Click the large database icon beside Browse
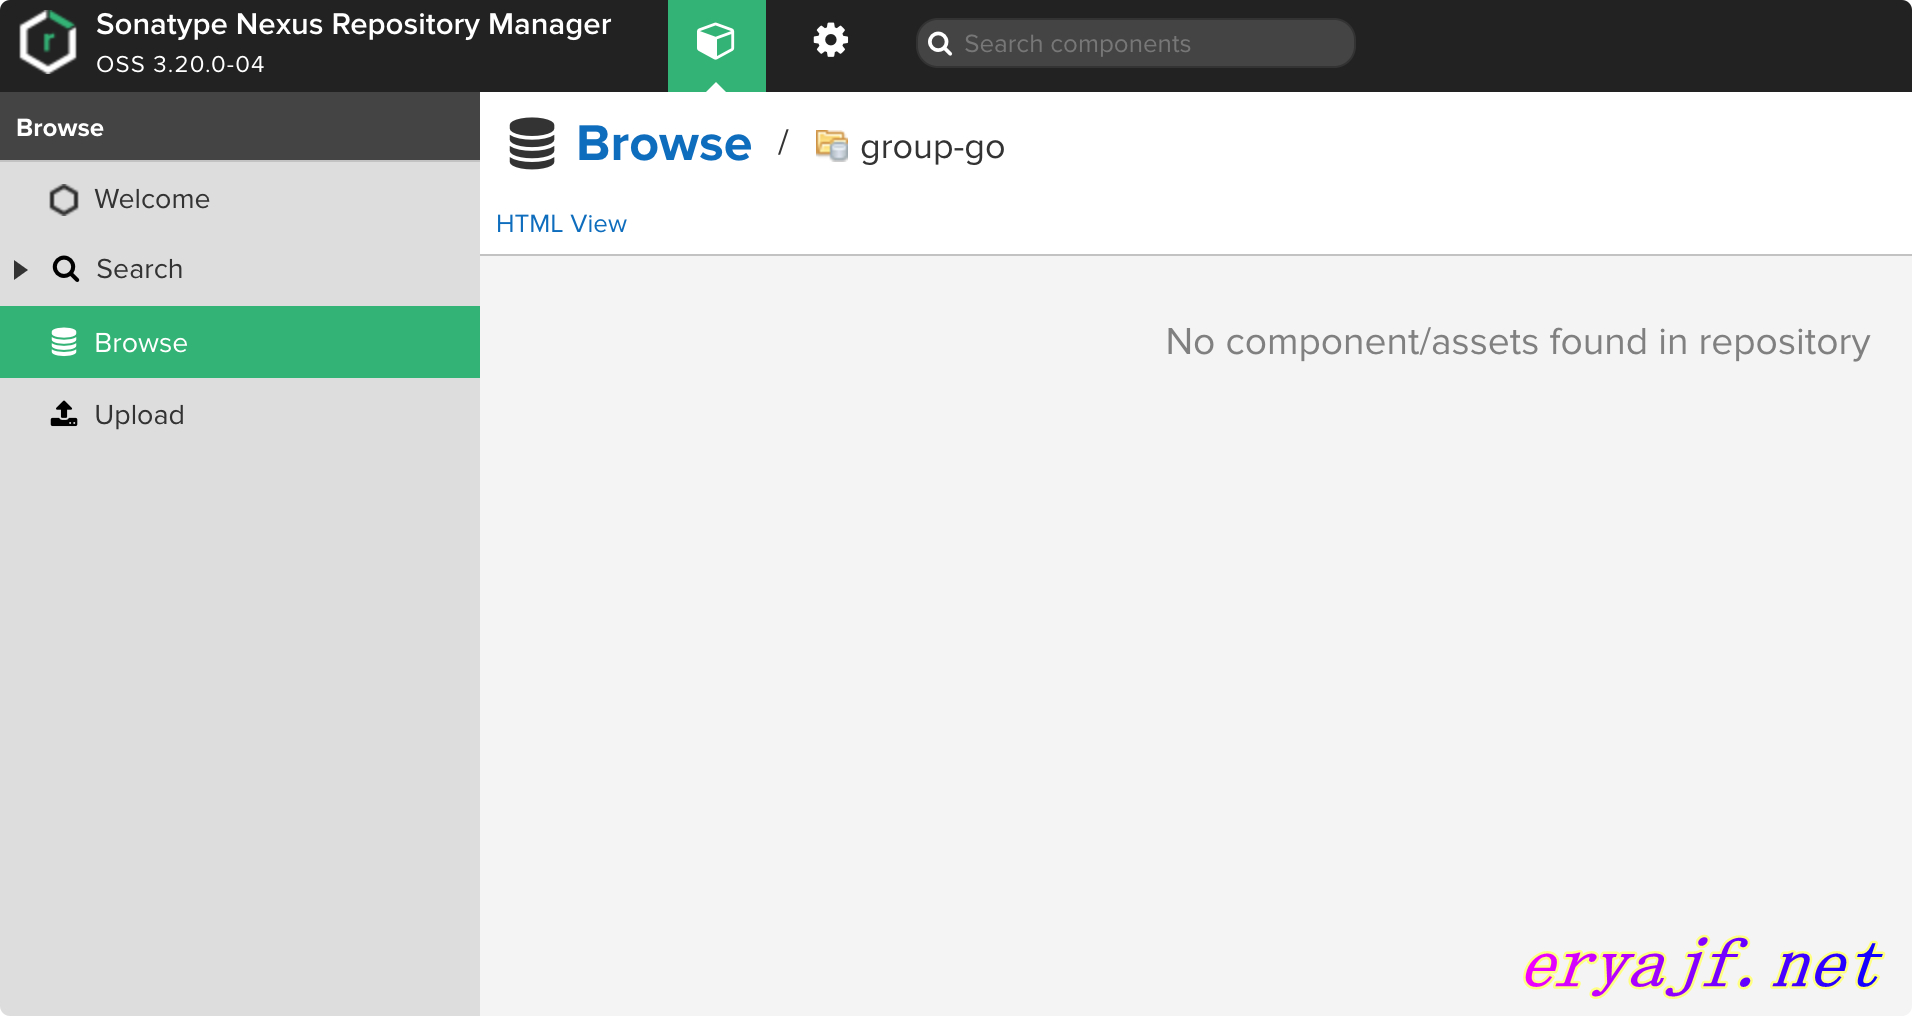1912x1016 pixels. point(532,144)
